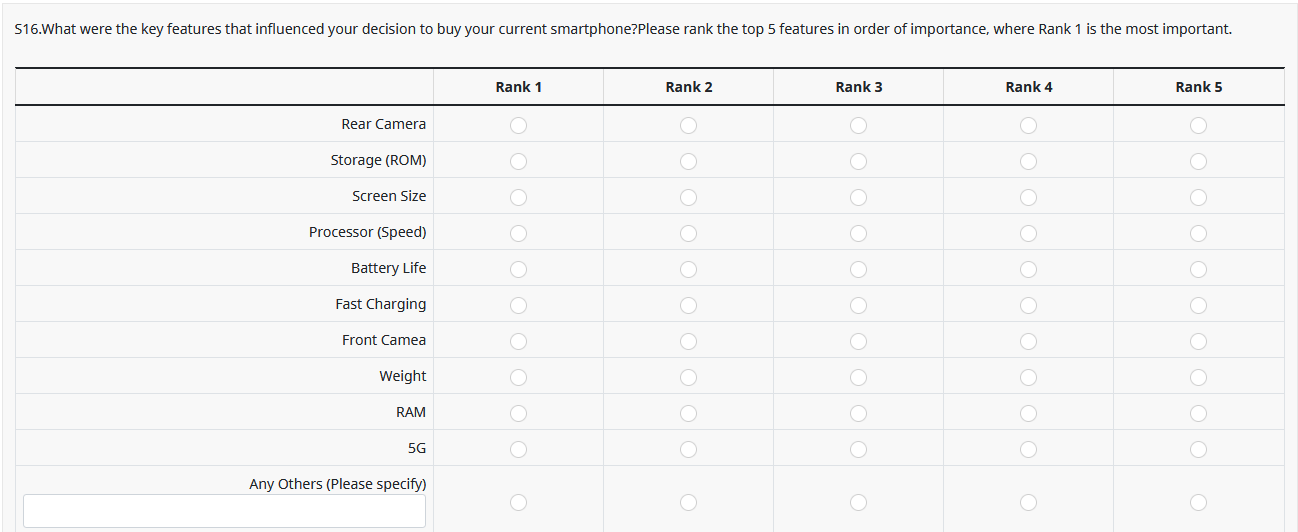Choose Rank 5 for Rear Camera
This screenshot has width=1298, height=532.
[1198, 125]
